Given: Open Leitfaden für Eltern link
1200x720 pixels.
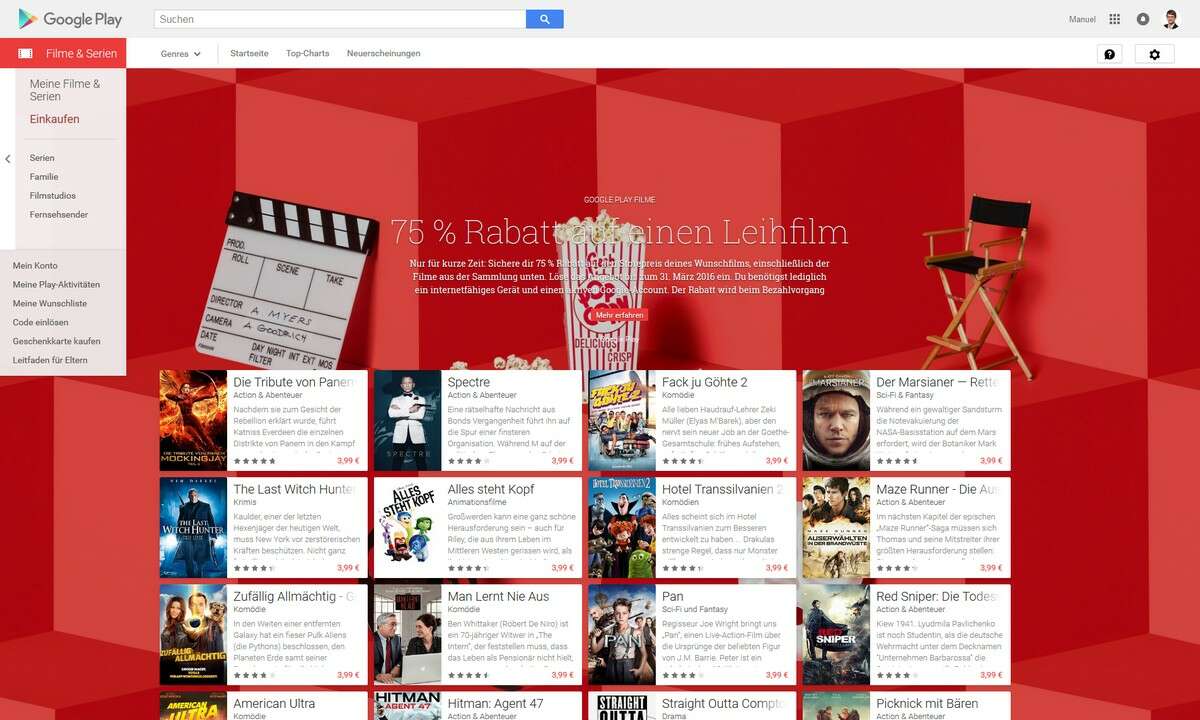Looking at the screenshot, I should 50,361.
